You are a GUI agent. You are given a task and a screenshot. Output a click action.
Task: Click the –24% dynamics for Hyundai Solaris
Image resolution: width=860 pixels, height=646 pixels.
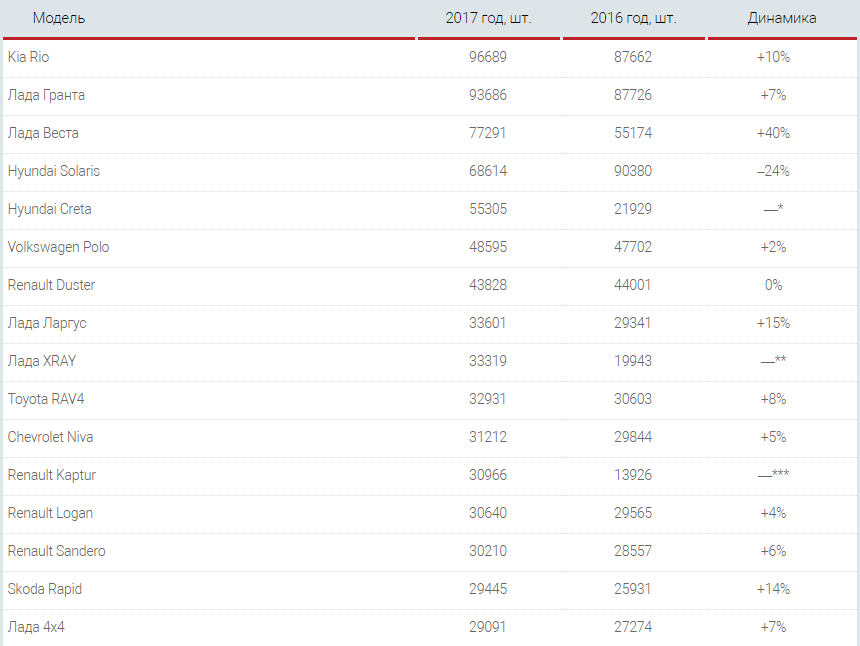(x=773, y=171)
